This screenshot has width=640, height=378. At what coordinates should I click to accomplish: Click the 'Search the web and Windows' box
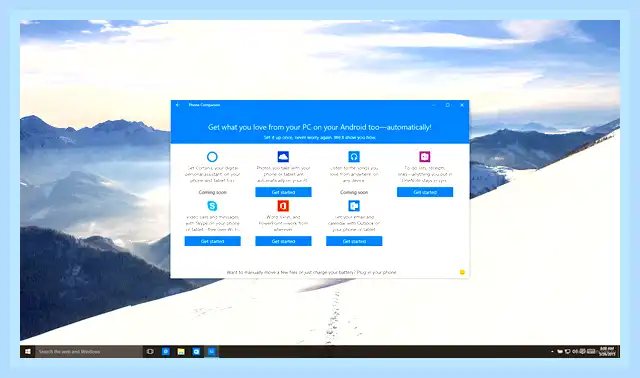tap(89, 351)
